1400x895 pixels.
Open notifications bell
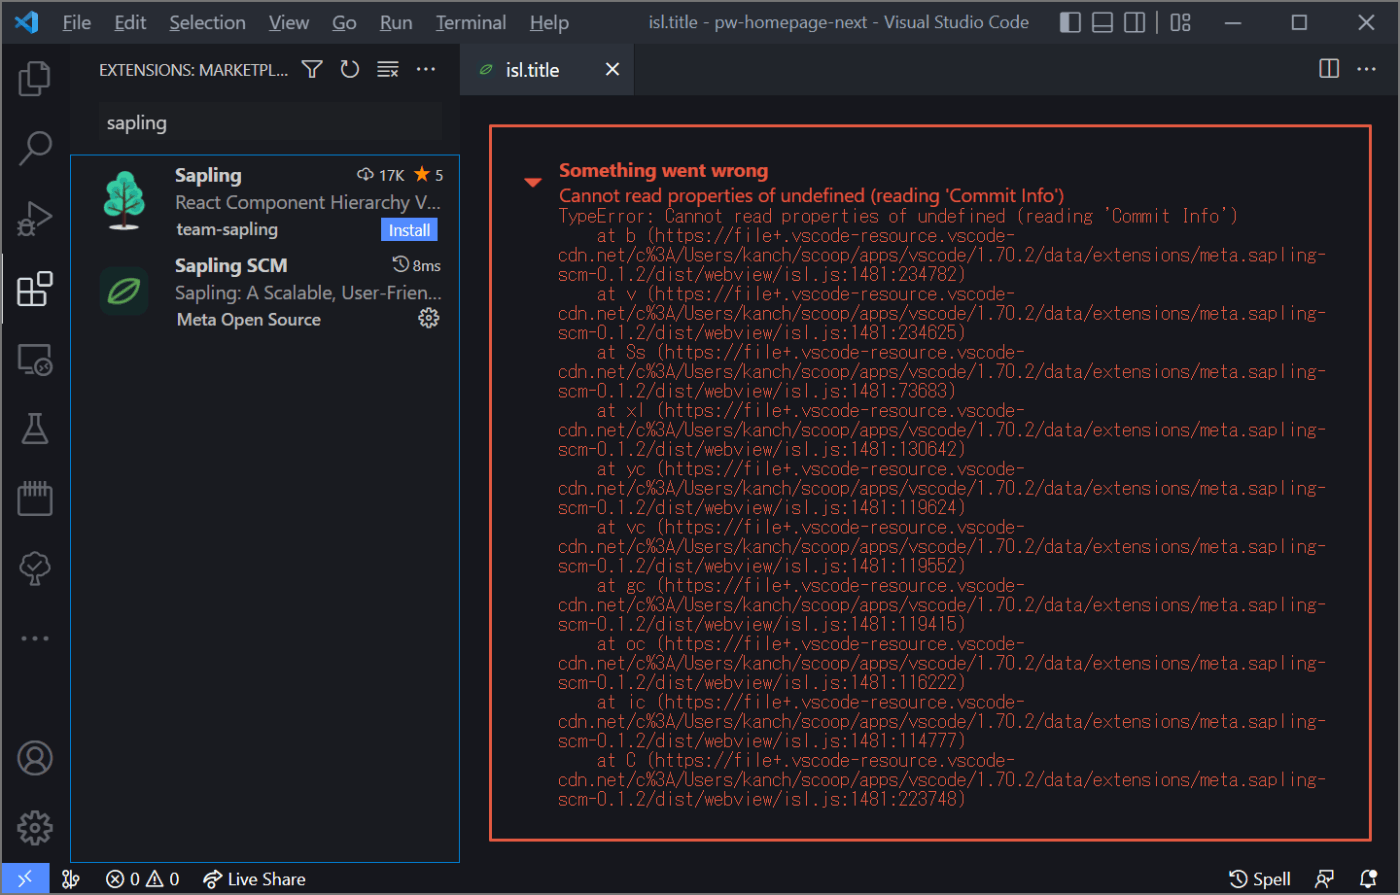point(1369,879)
